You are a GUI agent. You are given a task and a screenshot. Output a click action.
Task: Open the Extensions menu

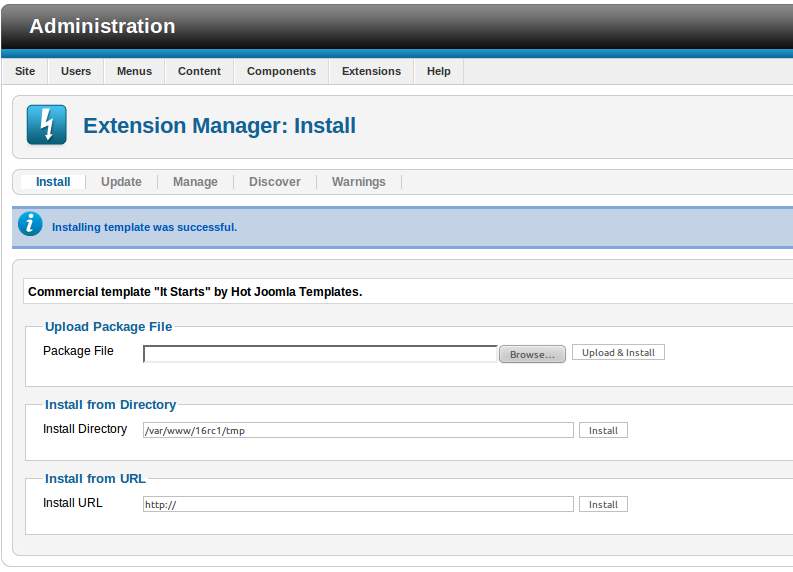click(x=371, y=71)
